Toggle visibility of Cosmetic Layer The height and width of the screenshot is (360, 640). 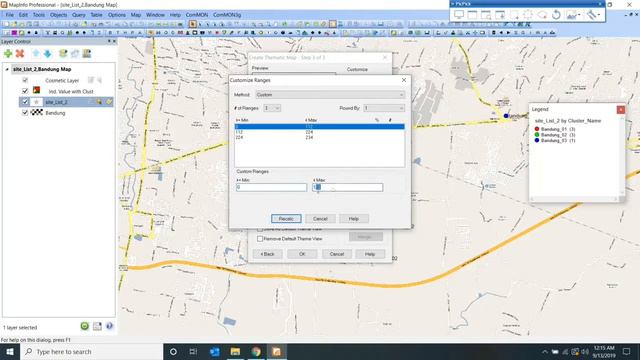(25, 80)
